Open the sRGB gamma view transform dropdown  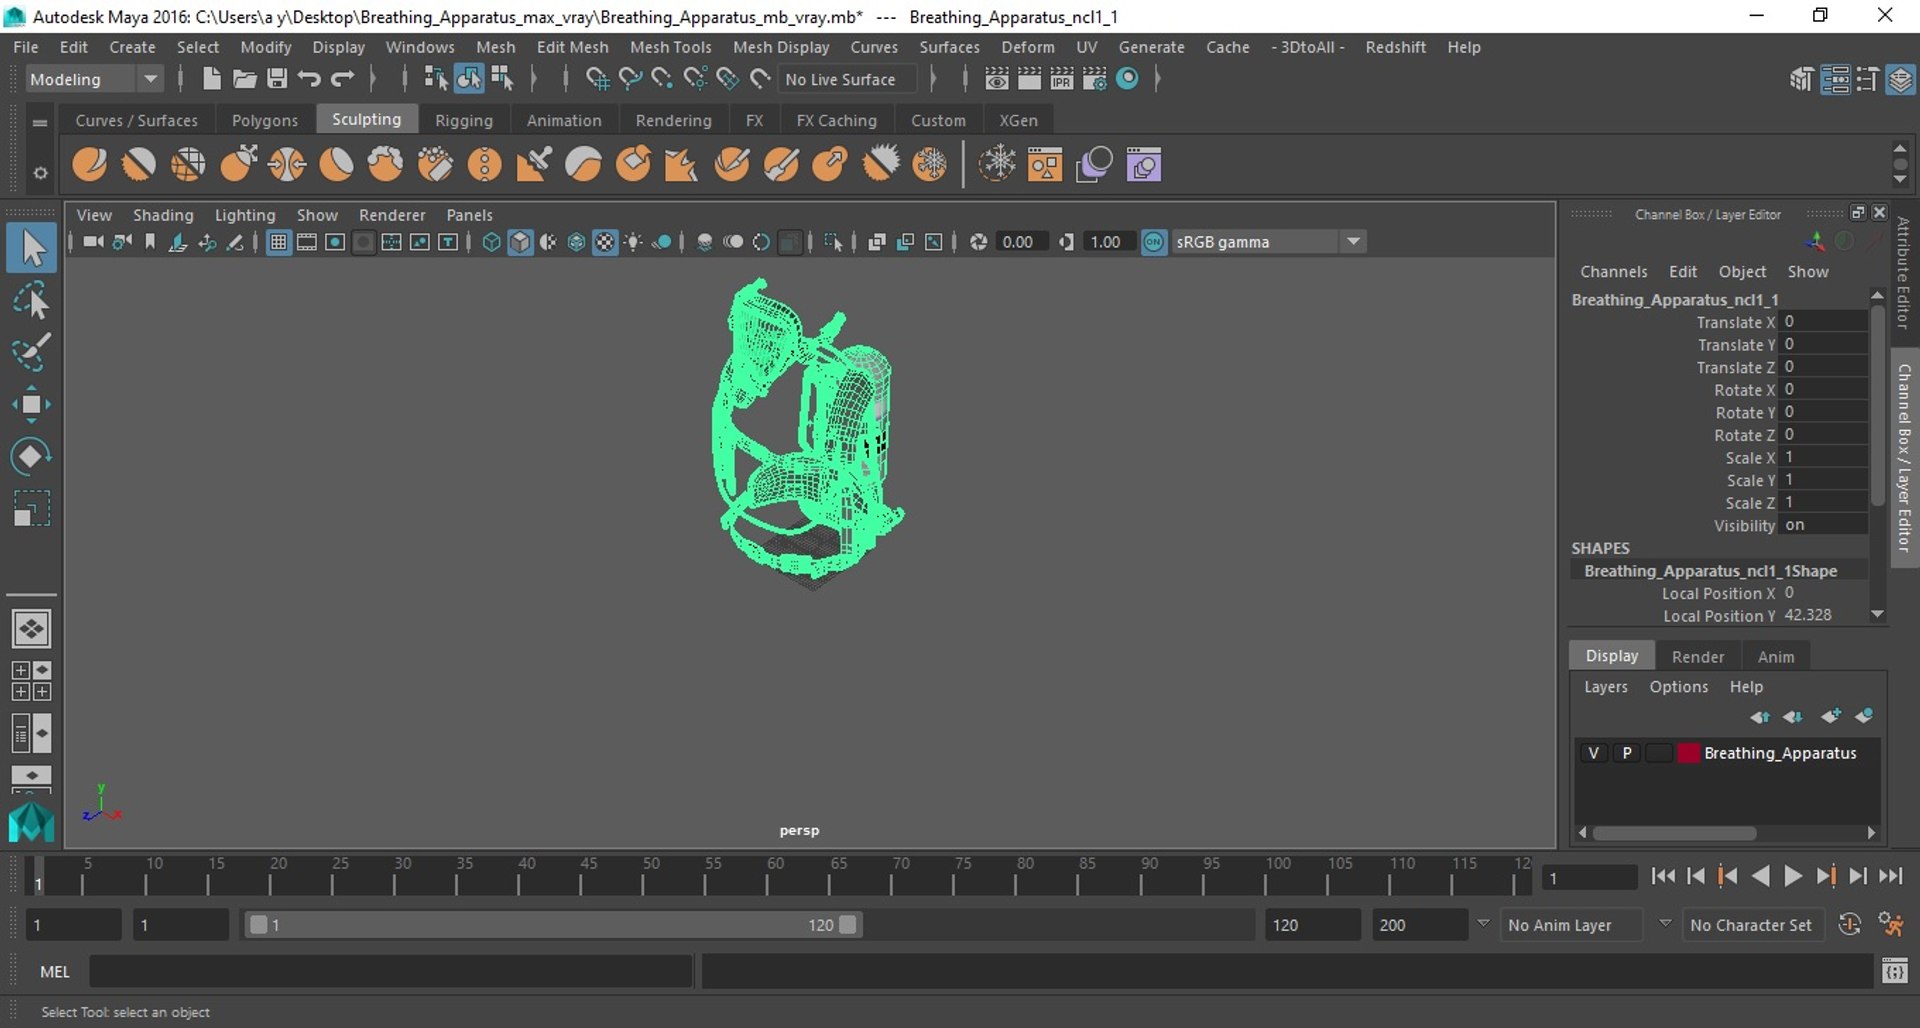(x=1268, y=242)
